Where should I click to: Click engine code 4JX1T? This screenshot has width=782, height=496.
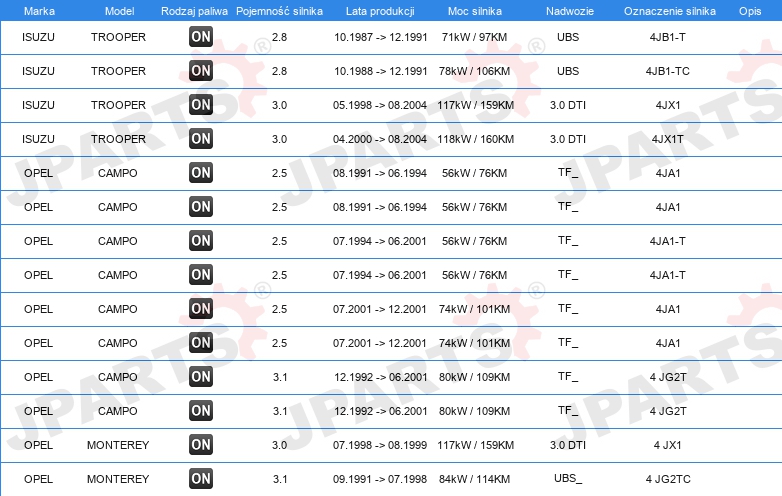click(668, 139)
